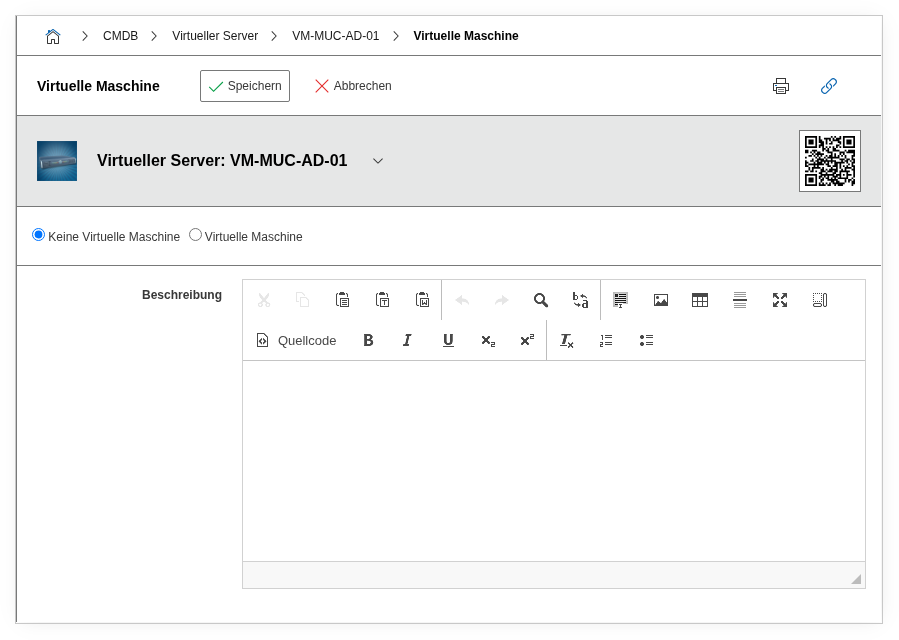Image resolution: width=899 pixels, height=640 pixels.
Task: Toggle Quellcode source view
Action: tap(297, 340)
